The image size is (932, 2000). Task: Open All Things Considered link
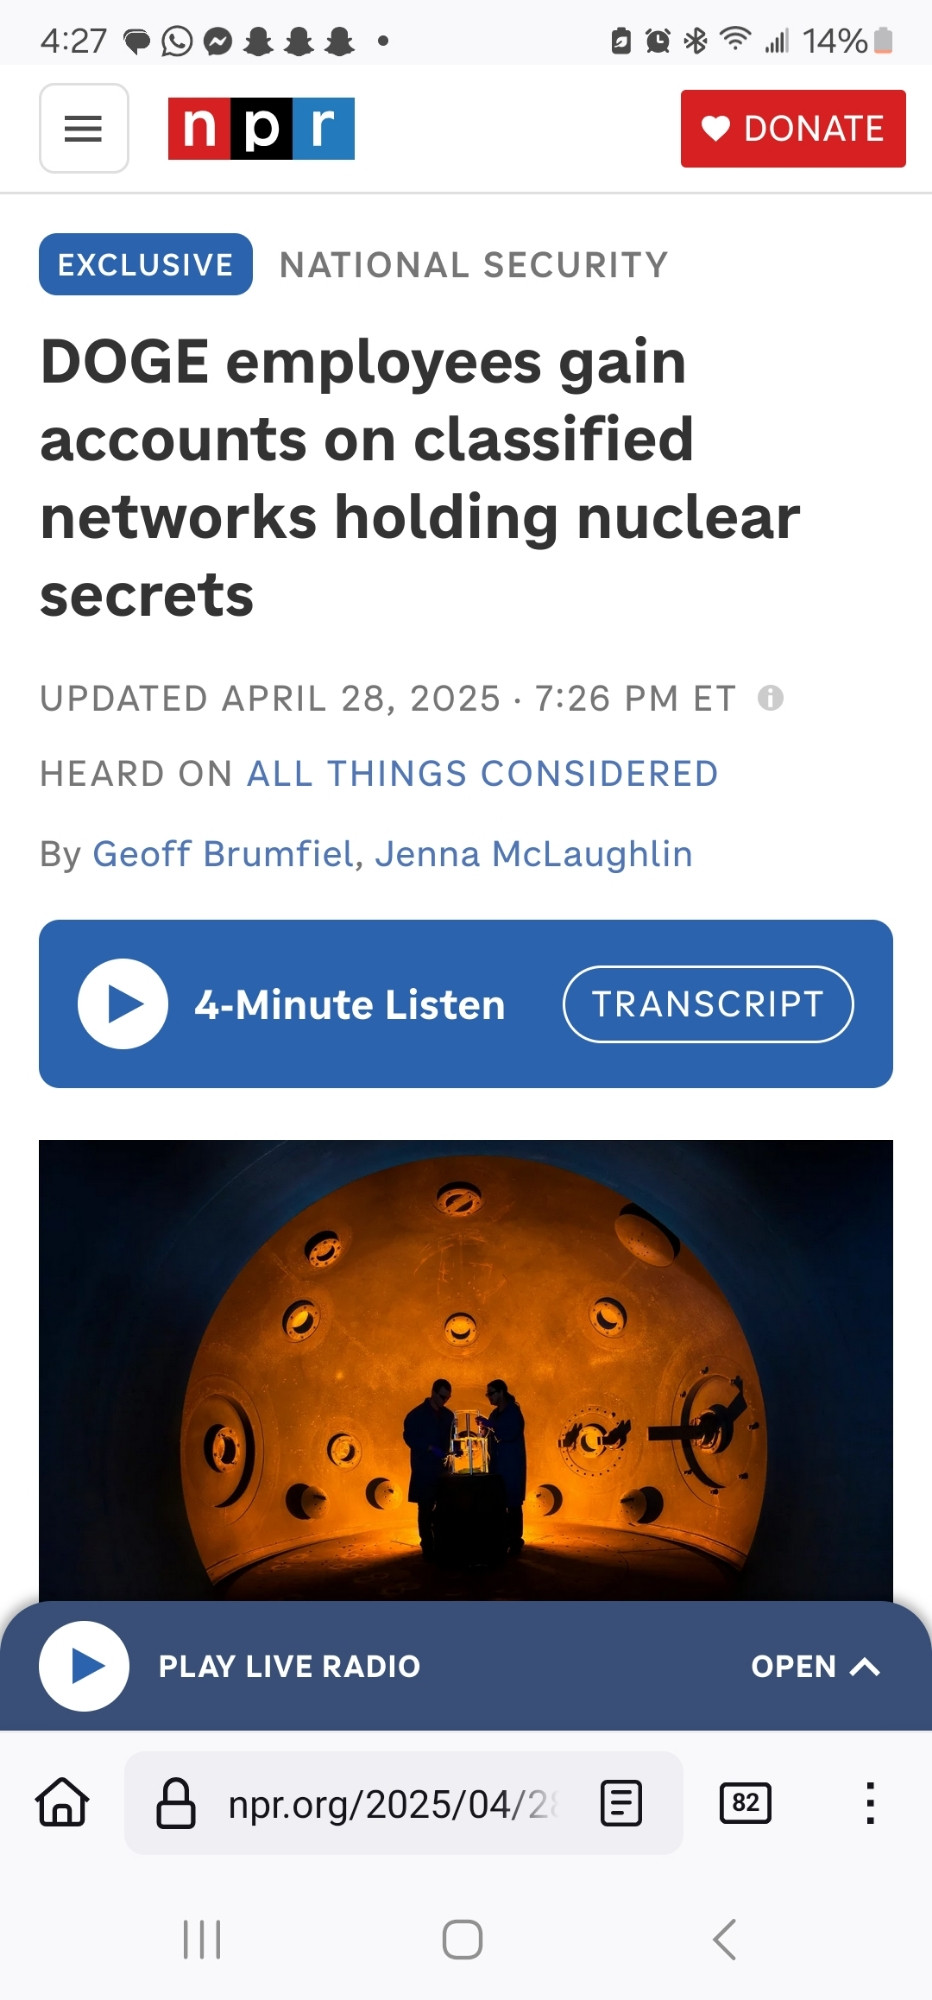(x=482, y=773)
